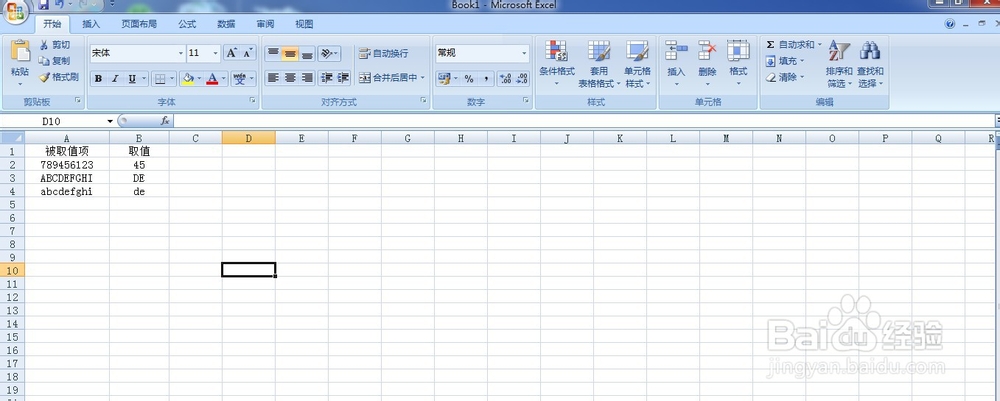Click the Cut (剪切) scissors button
Image resolution: width=1000 pixels, height=401 pixels.
[x=54, y=45]
